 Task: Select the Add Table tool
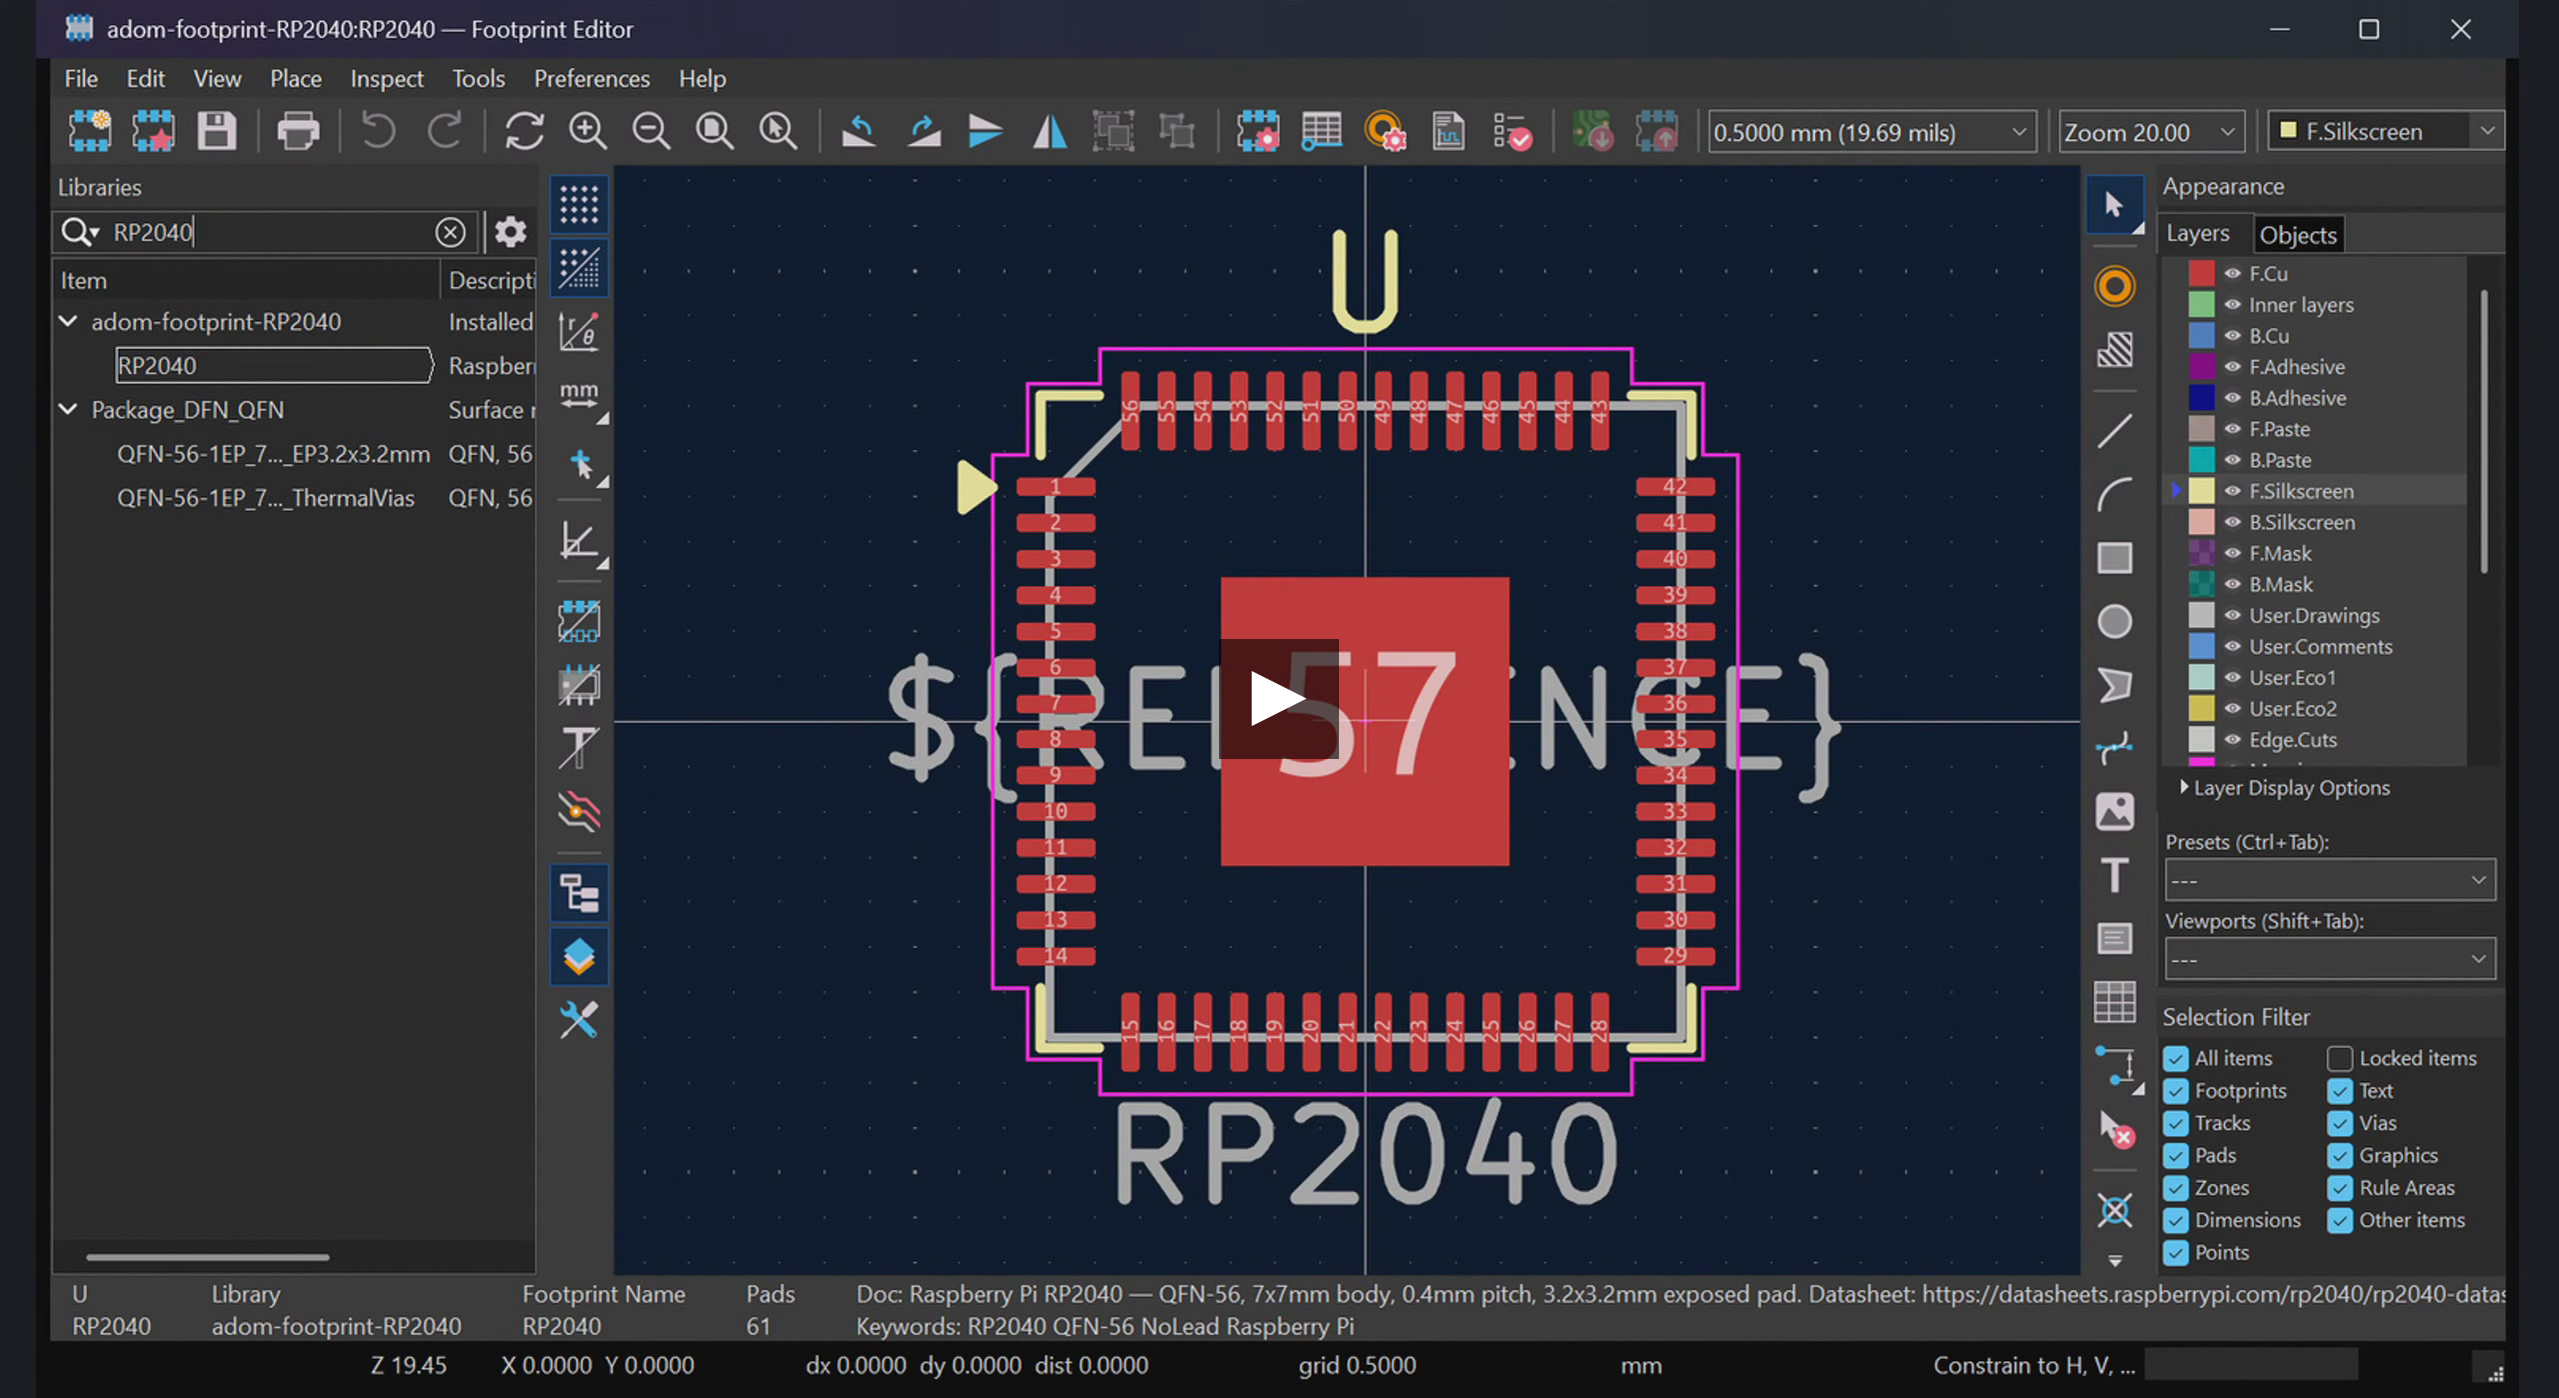(x=2114, y=1002)
